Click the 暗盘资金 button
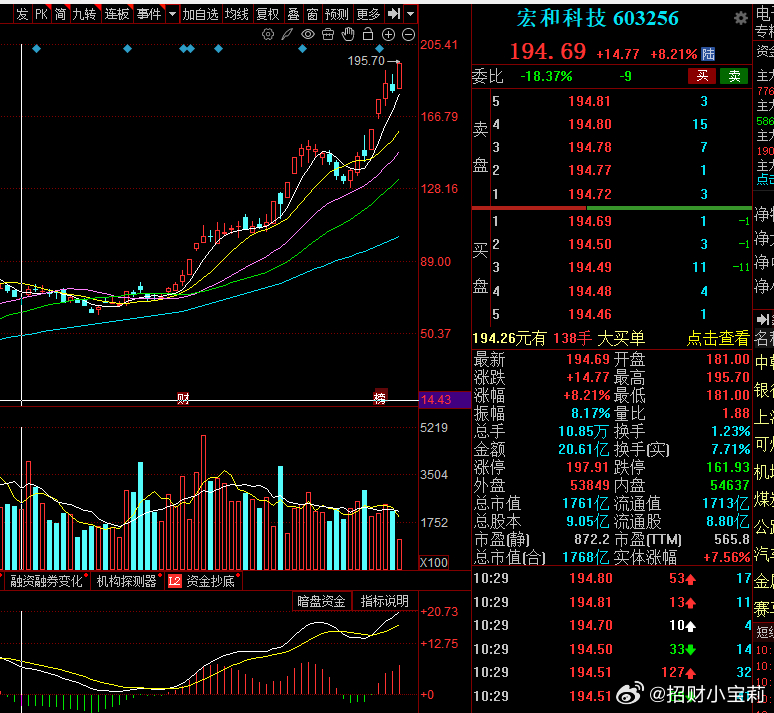This screenshot has width=774, height=713. [321, 601]
